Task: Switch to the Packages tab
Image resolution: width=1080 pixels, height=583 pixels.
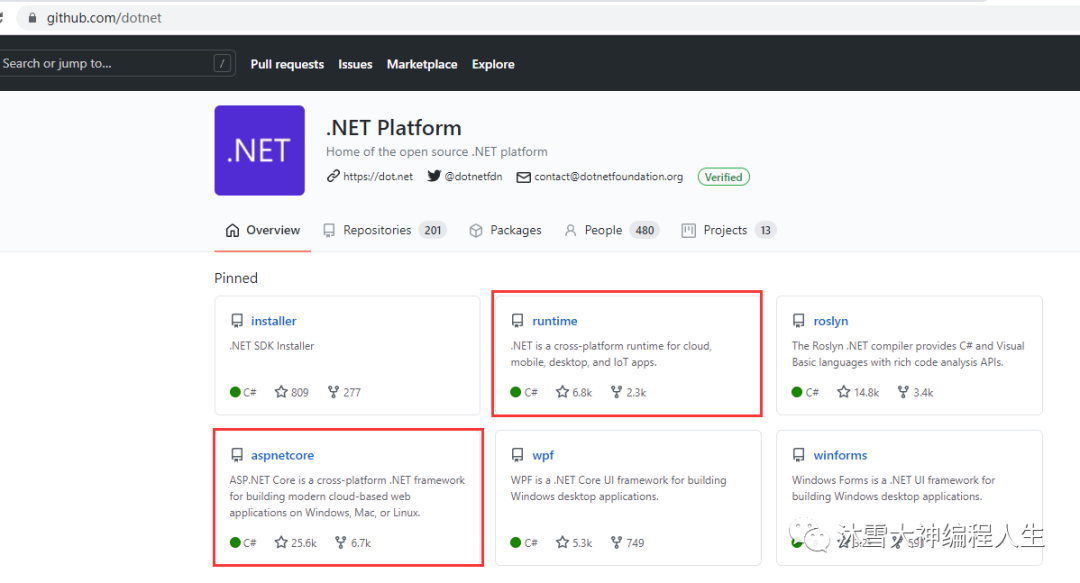Action: (506, 230)
